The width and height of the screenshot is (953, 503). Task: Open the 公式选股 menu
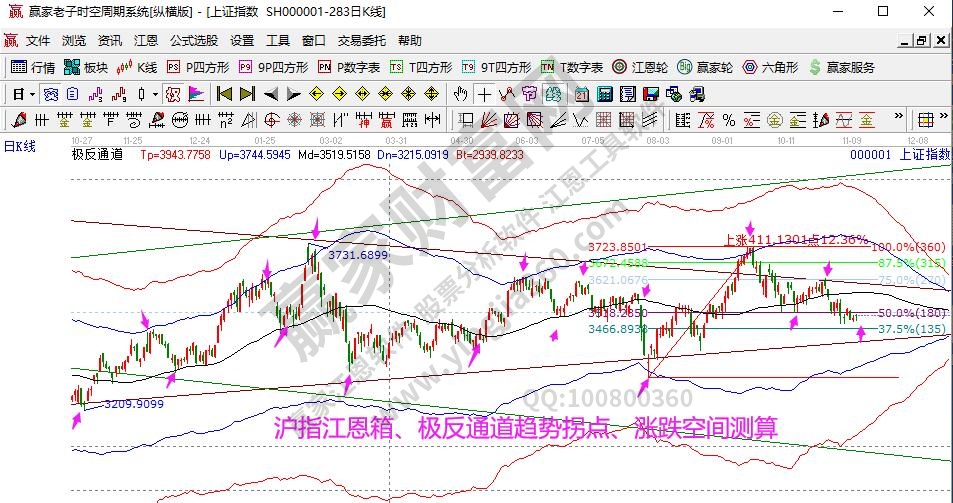[193, 41]
